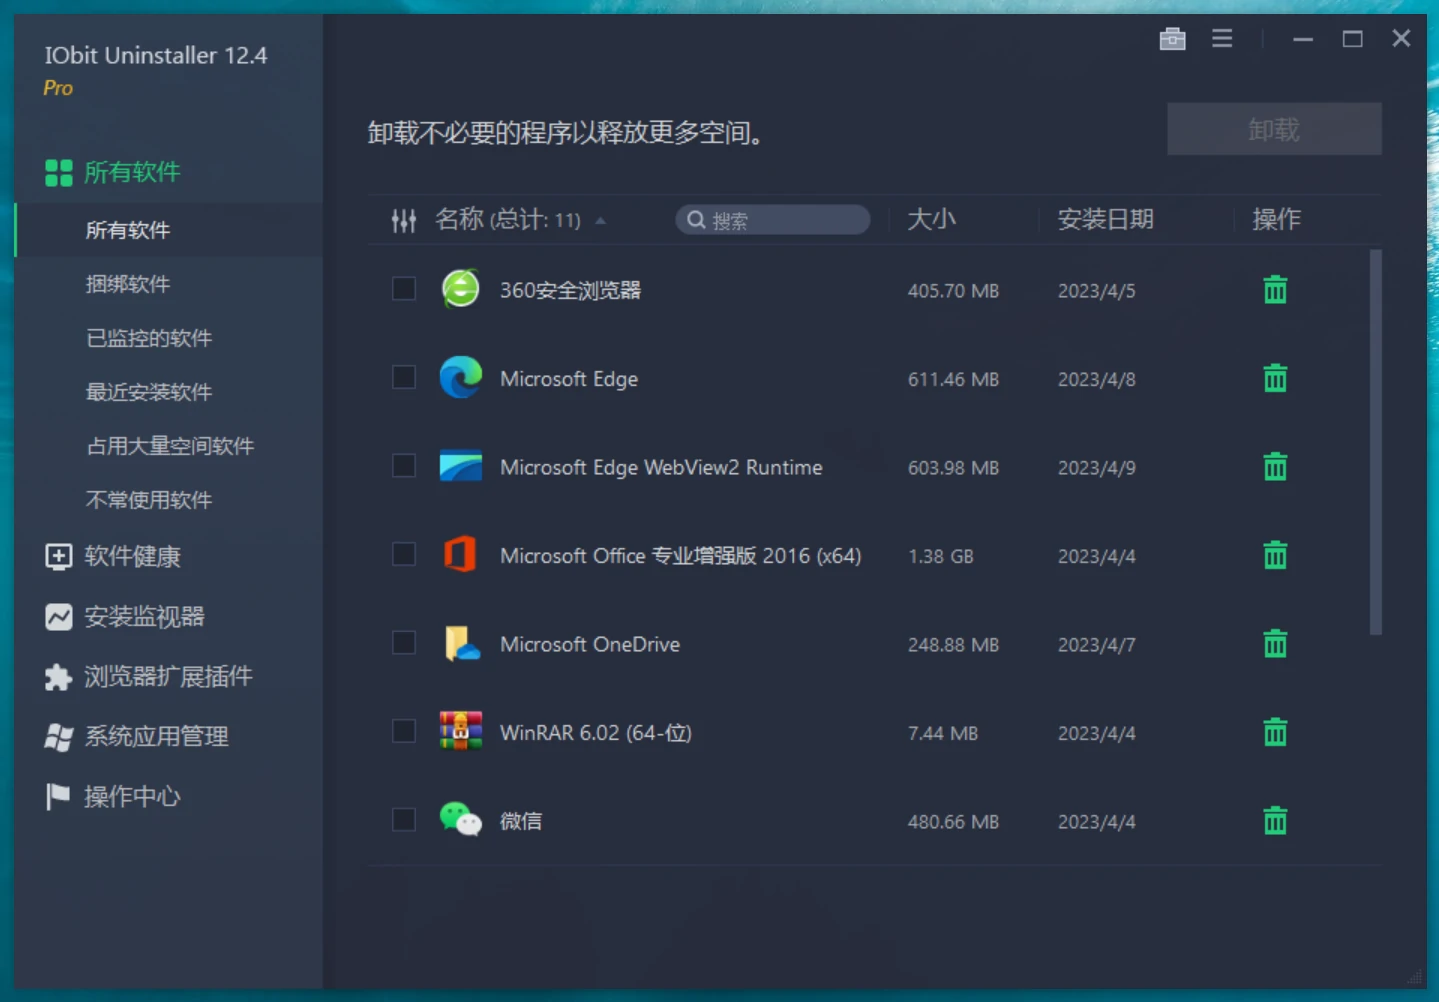The width and height of the screenshot is (1439, 1002).
Task: Open the toolbox briefcase icon
Action: 1172,39
